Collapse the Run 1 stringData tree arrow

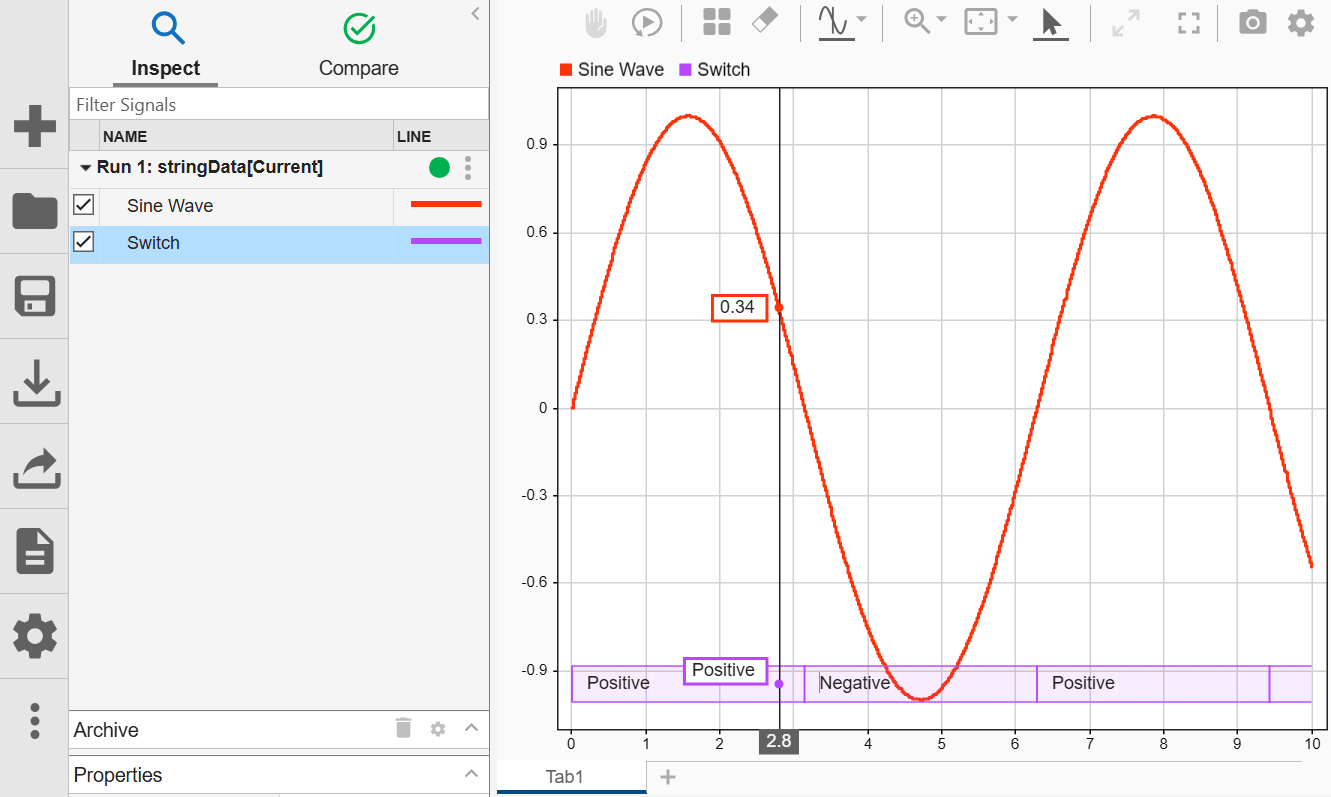coord(86,168)
